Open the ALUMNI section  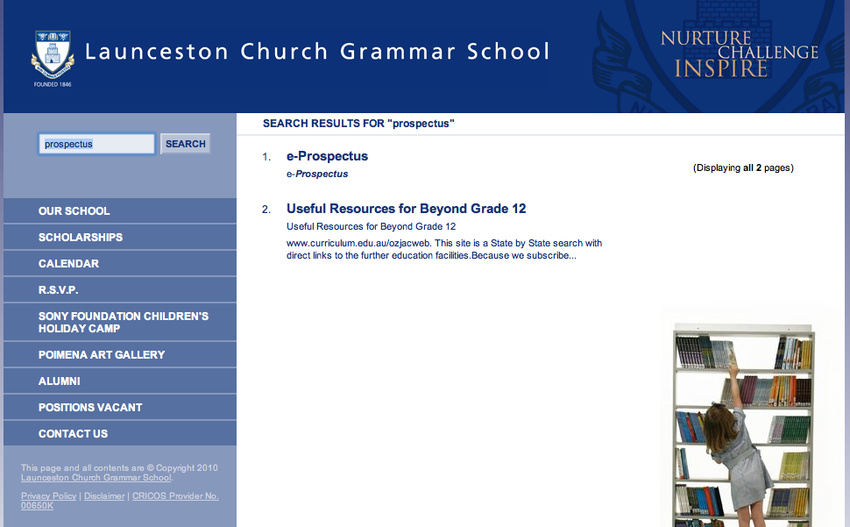tap(120, 381)
